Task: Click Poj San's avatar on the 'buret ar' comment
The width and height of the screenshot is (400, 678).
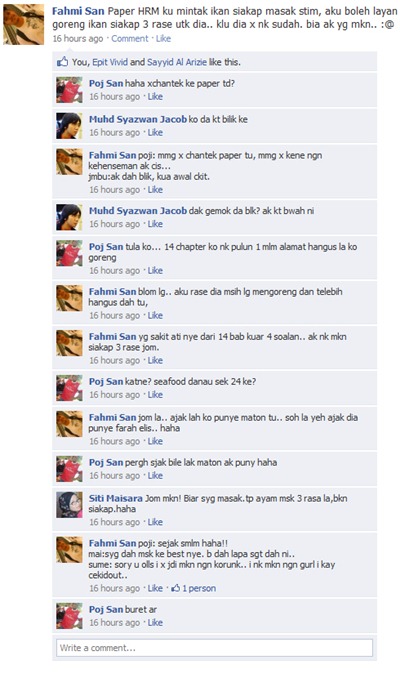Action: click(69, 616)
